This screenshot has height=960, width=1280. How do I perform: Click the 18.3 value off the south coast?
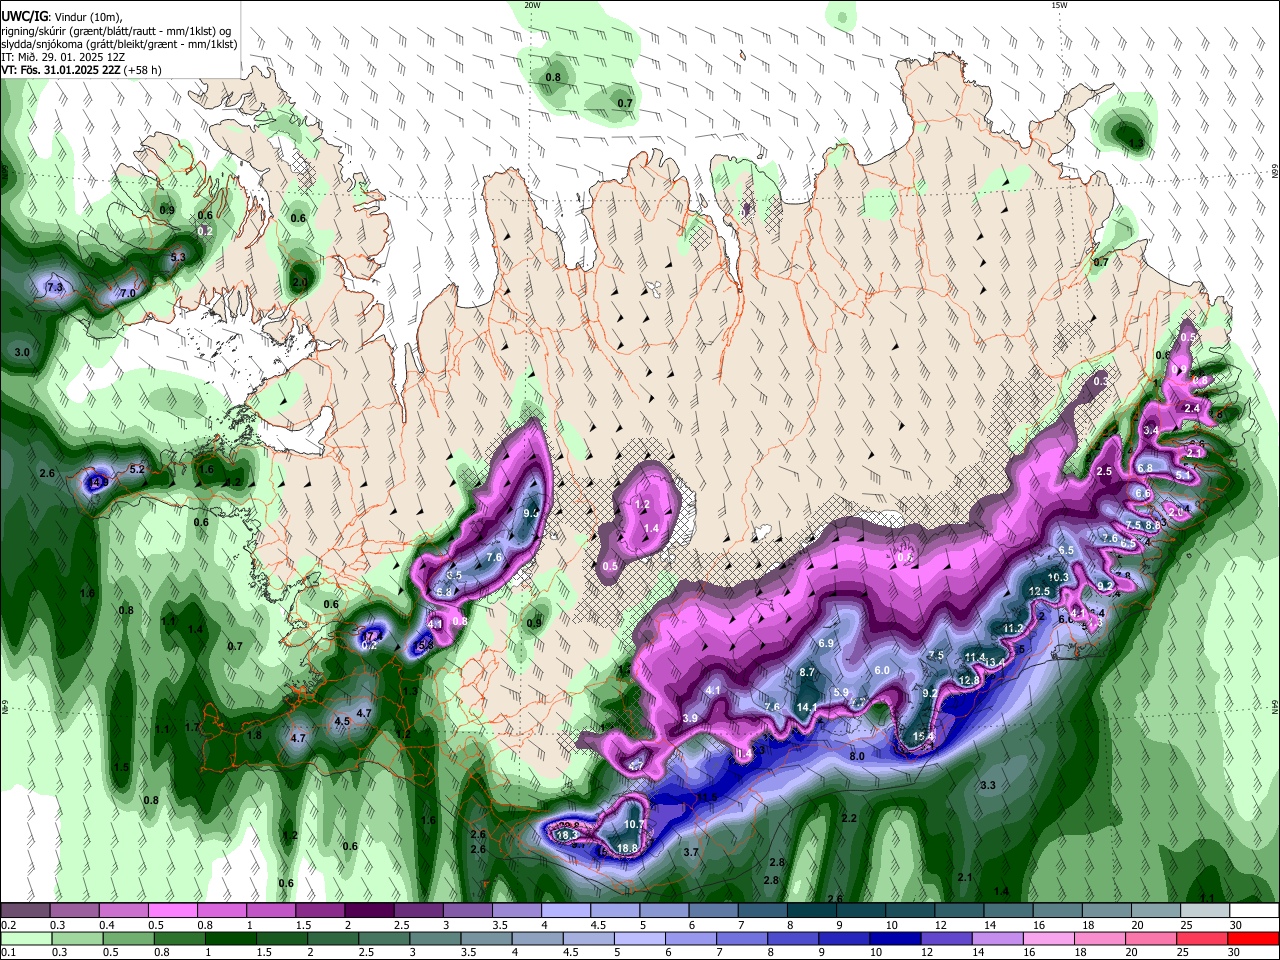[567, 835]
